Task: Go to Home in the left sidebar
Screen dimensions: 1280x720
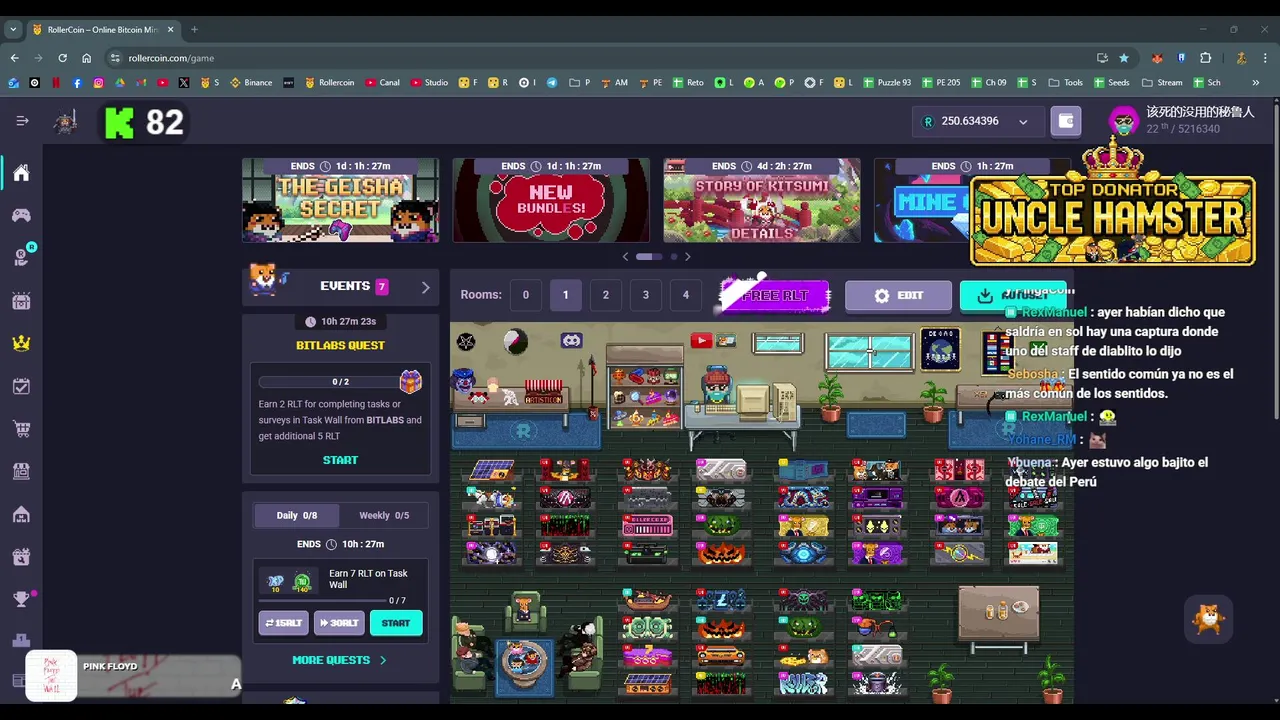Action: (x=21, y=173)
